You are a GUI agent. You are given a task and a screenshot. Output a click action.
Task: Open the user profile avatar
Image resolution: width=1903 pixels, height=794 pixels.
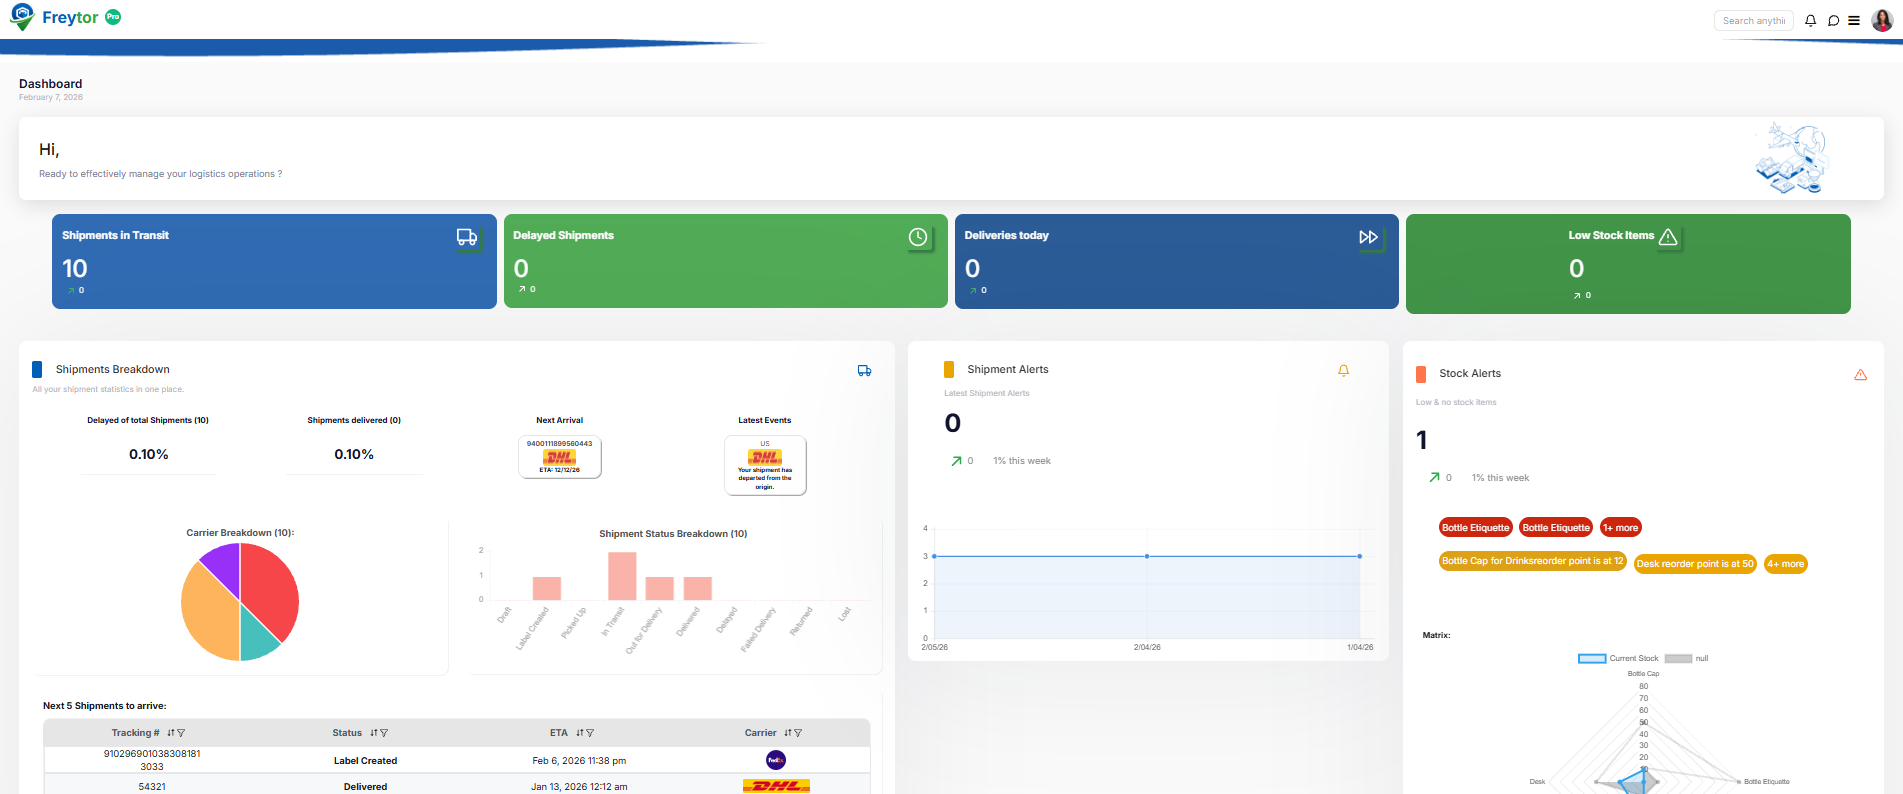click(1882, 20)
